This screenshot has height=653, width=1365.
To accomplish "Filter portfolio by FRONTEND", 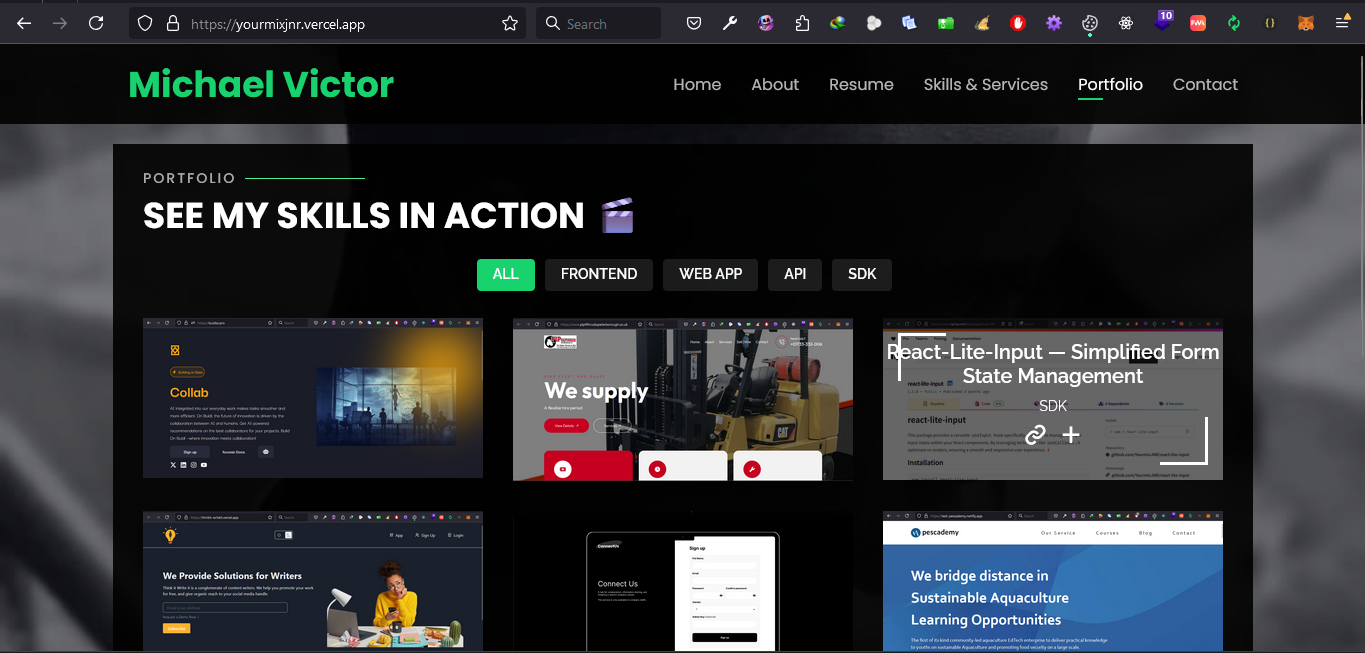I will click(x=598, y=274).
